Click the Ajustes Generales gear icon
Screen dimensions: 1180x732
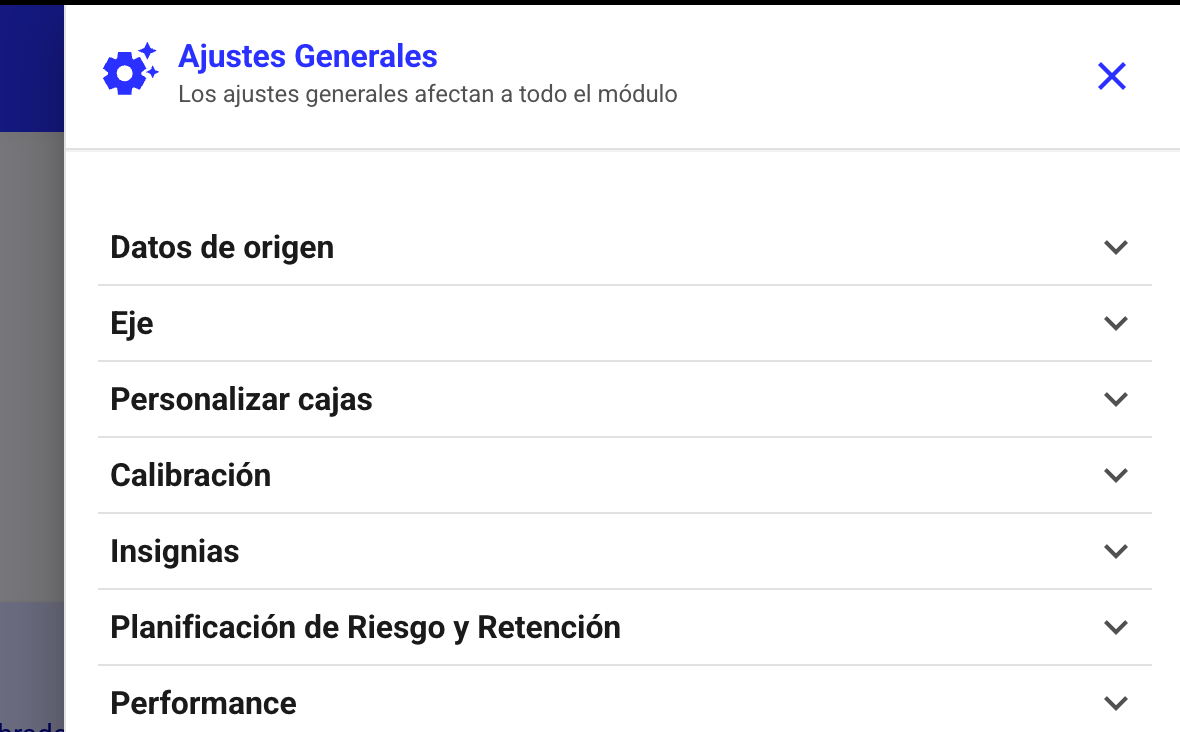(130, 71)
